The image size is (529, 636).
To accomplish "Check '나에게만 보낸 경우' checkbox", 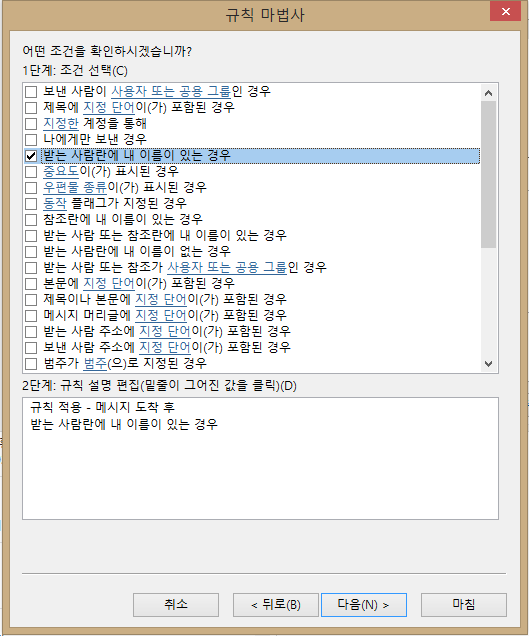I will (x=31, y=140).
